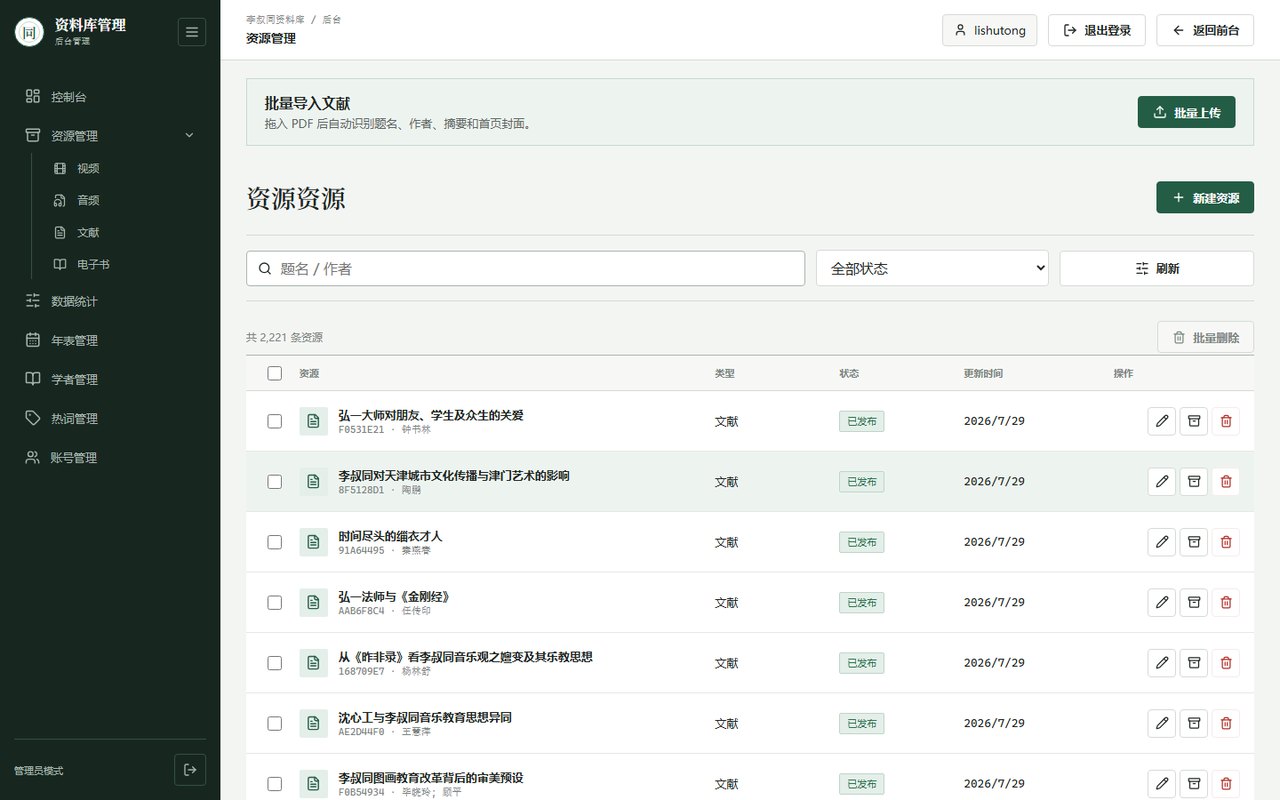Go to 账号管理 in sidebar

110,457
